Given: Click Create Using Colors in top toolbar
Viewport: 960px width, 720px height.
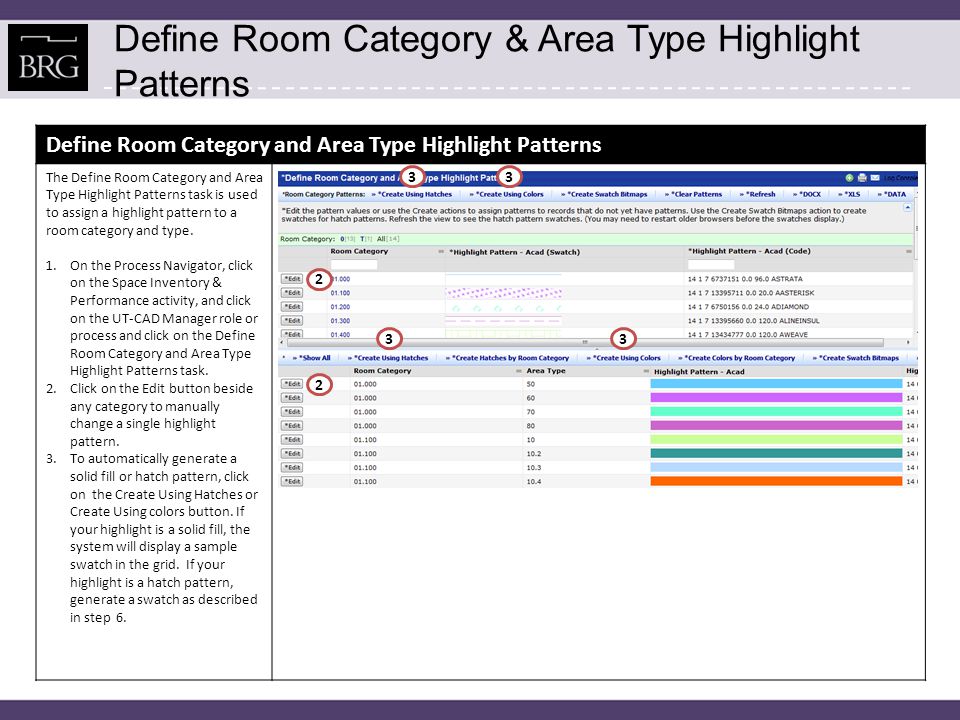Looking at the screenshot, I should pos(509,195).
